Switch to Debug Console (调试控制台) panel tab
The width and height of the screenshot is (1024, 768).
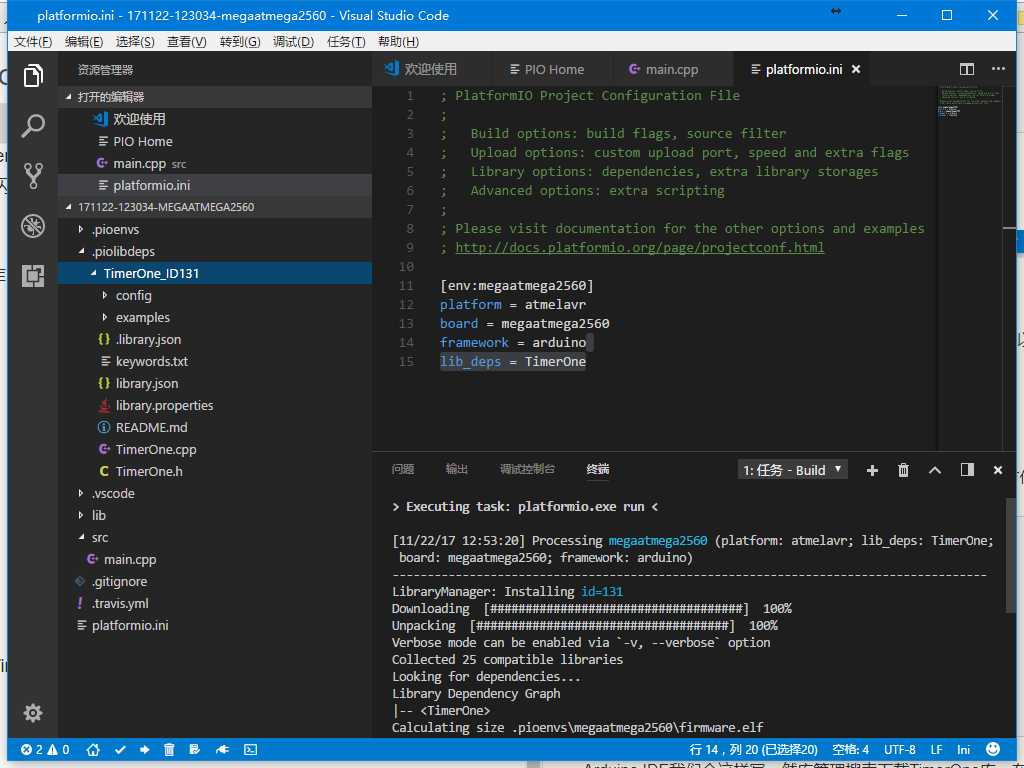click(x=528, y=469)
